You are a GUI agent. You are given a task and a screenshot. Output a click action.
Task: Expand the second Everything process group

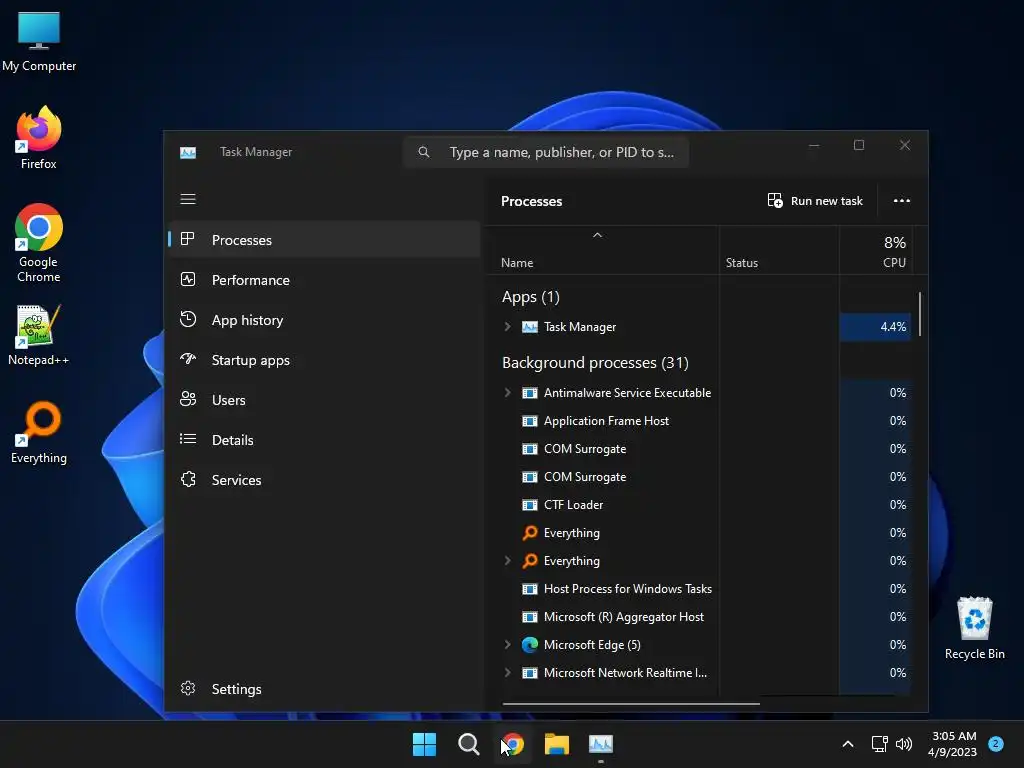507,560
